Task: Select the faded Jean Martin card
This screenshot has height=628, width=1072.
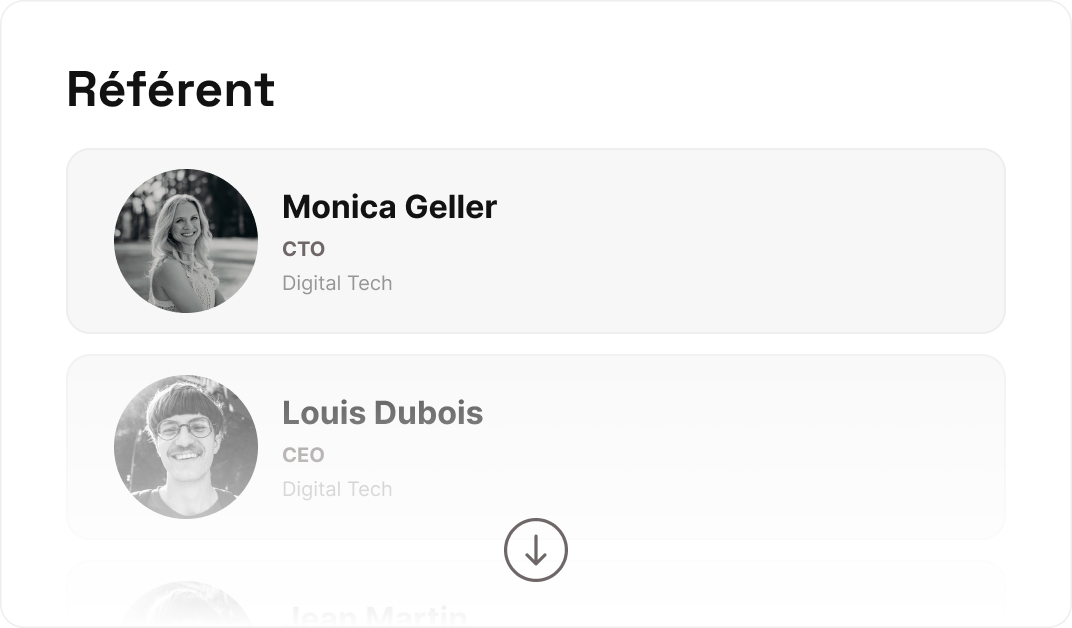Action: [x=535, y=594]
